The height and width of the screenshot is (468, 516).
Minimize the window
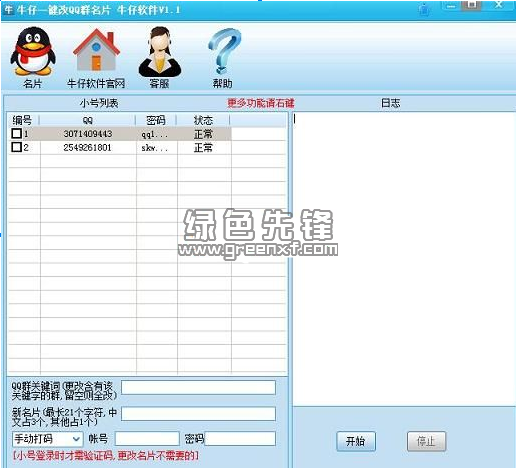tap(452, 5)
